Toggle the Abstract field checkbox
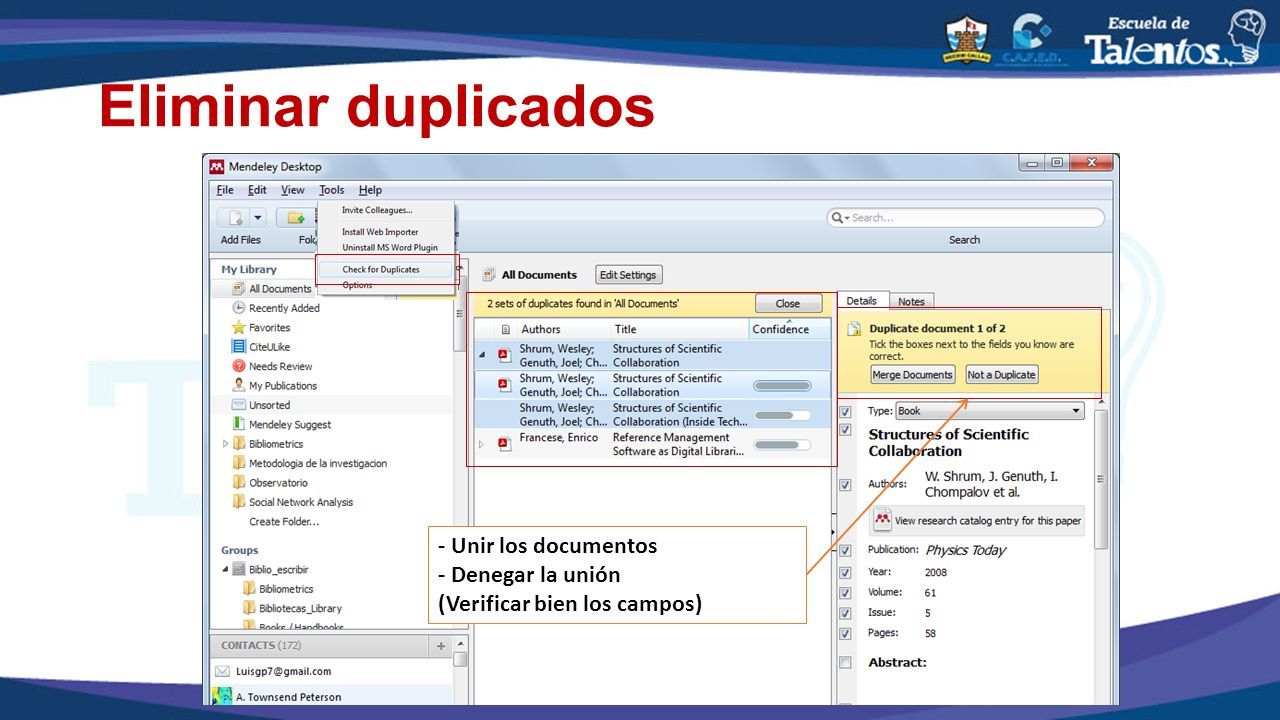The image size is (1280, 720). (845, 663)
